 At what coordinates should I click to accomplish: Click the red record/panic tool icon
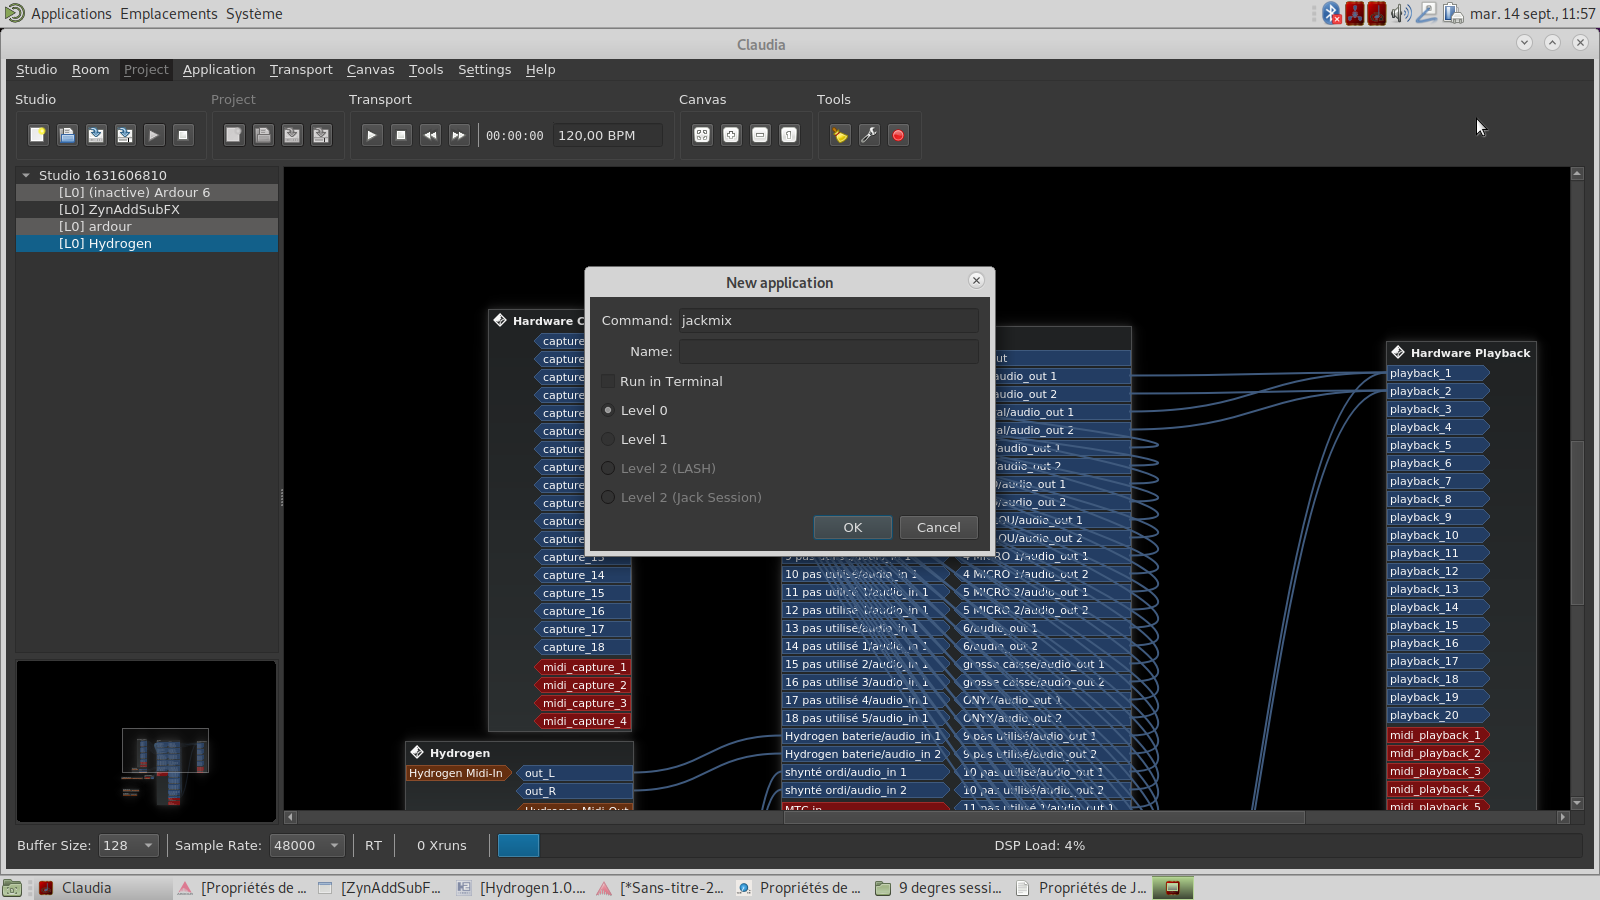(898, 135)
